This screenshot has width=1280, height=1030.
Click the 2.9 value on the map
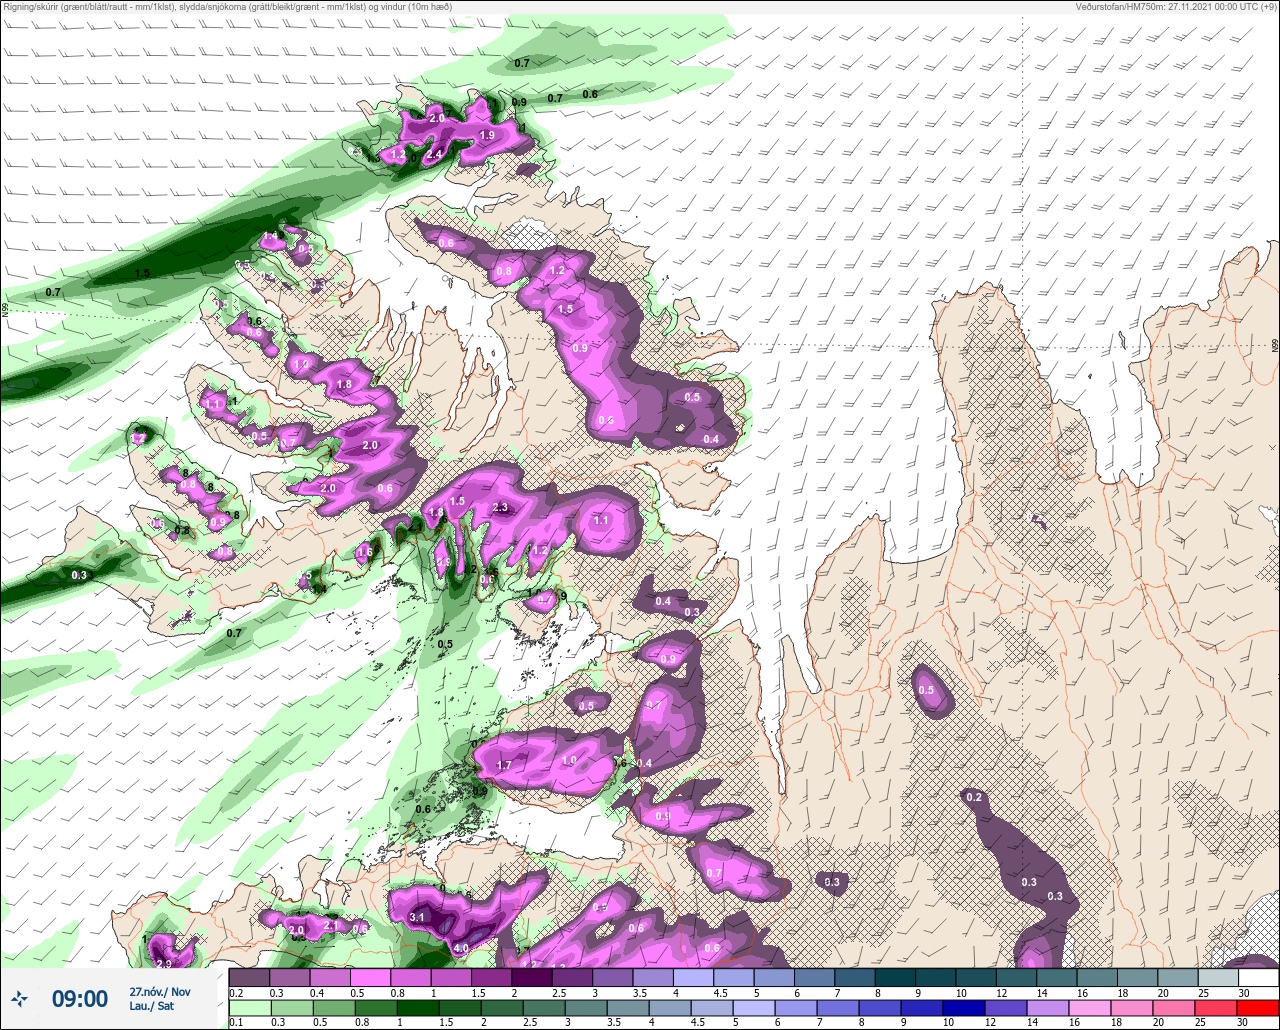pyautogui.click(x=165, y=963)
